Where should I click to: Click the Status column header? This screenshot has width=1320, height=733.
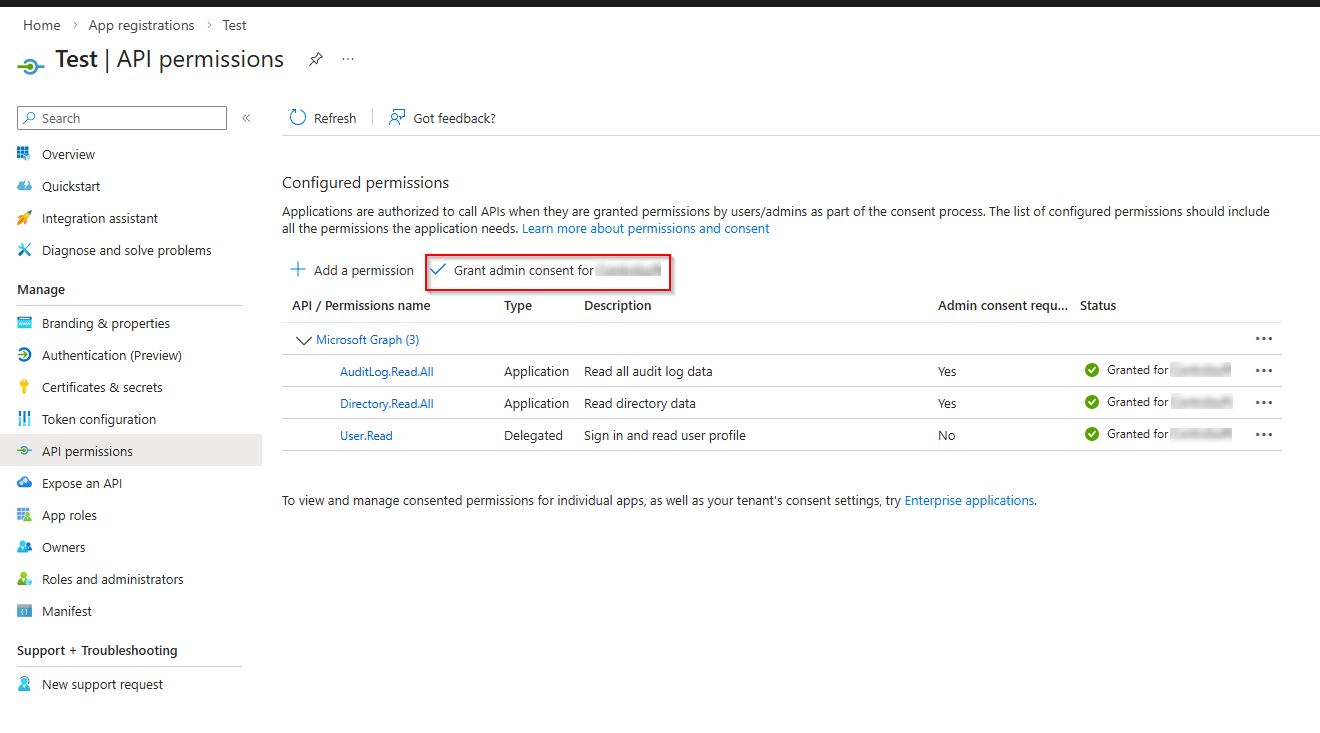coord(1098,306)
